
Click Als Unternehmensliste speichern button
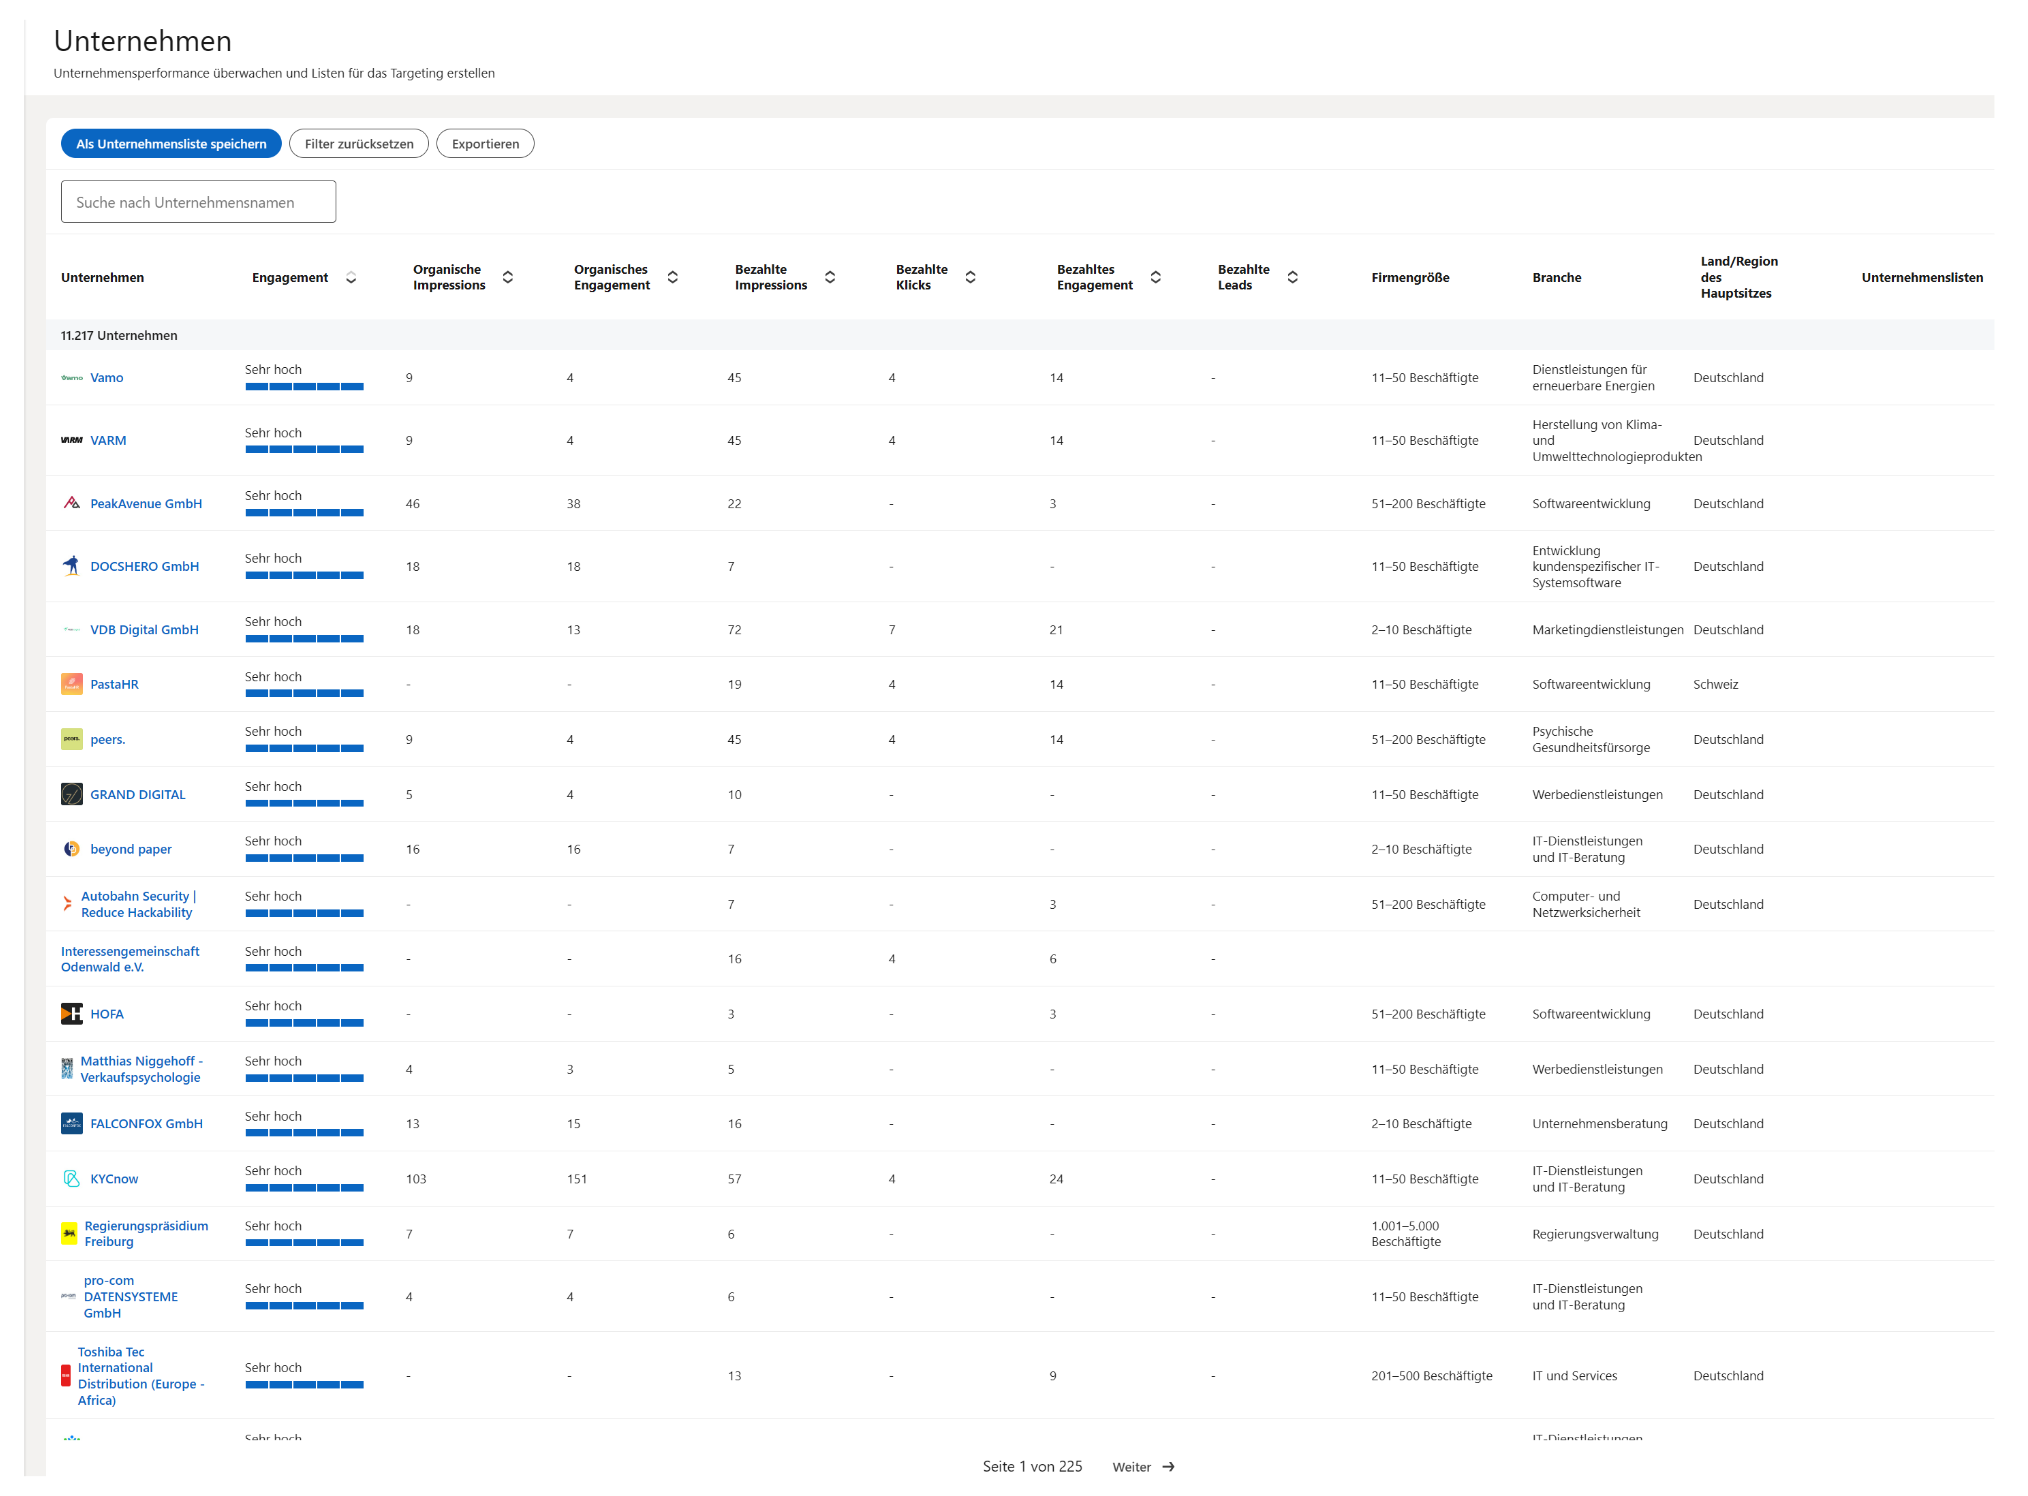[171, 144]
